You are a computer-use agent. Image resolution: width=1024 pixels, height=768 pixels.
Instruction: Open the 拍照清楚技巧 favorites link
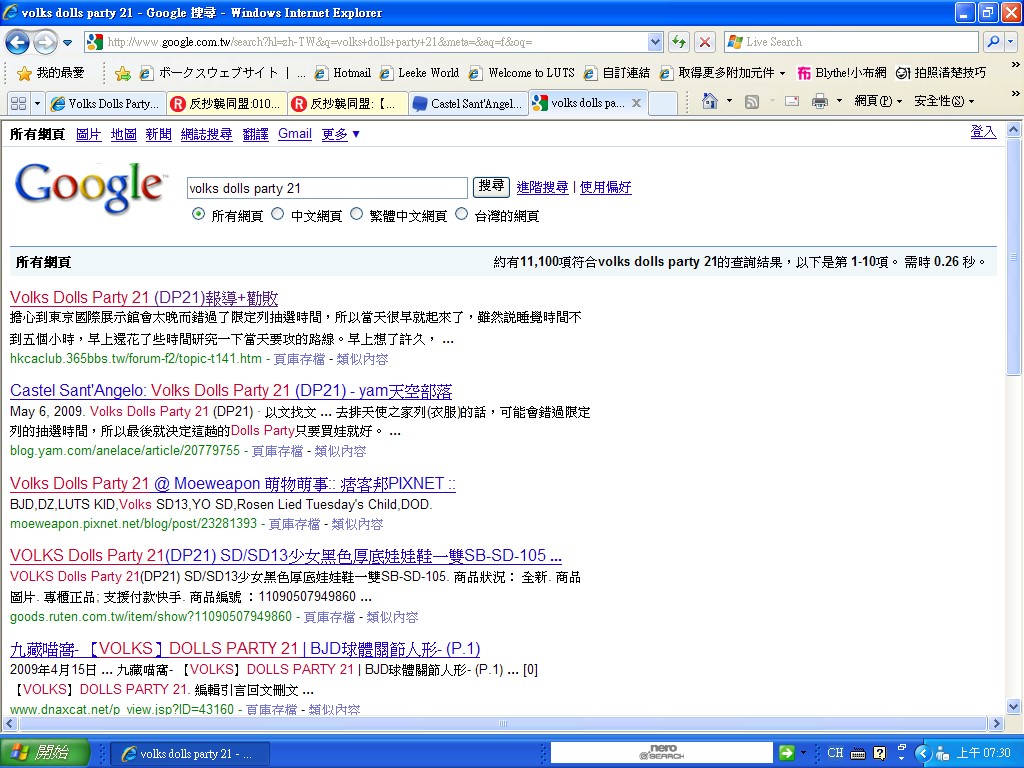click(x=940, y=73)
